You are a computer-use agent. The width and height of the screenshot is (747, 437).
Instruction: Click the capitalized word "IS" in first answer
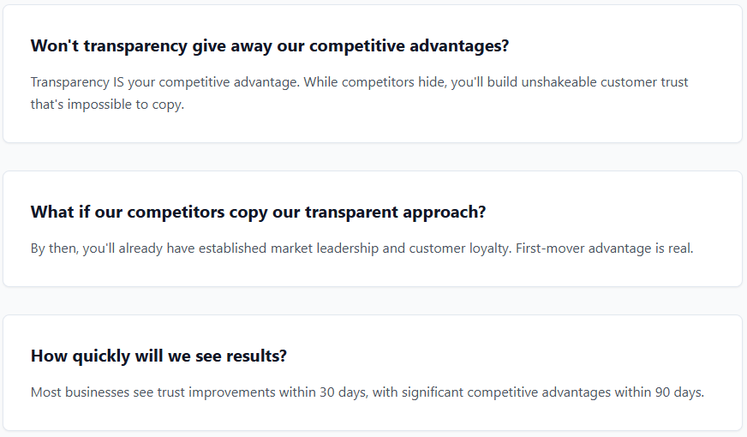tap(118, 82)
